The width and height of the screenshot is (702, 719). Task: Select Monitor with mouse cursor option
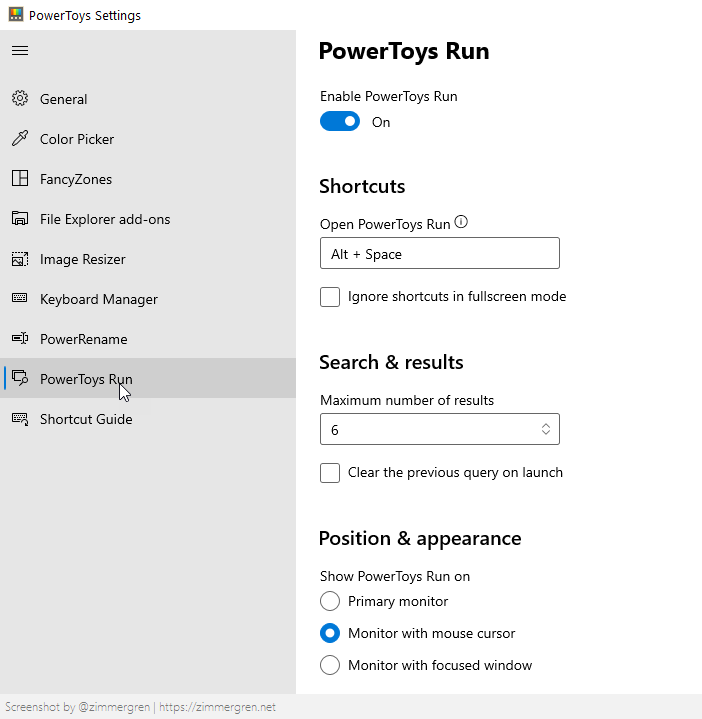(x=330, y=633)
